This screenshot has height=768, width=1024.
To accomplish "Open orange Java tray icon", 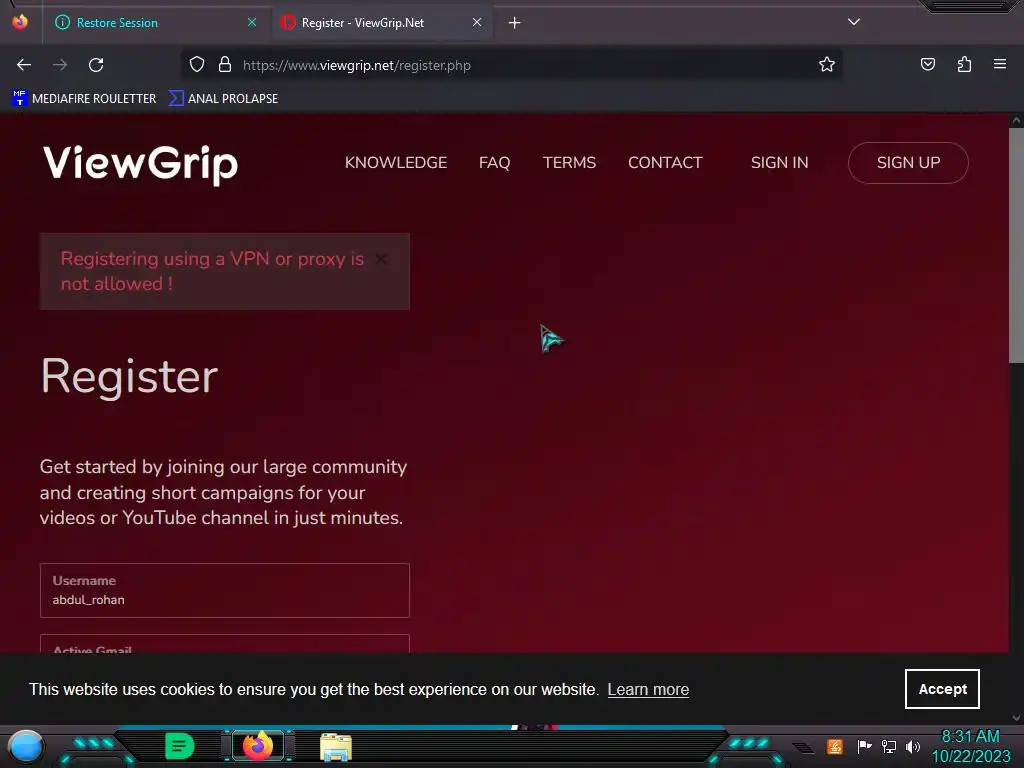I will [x=835, y=746].
